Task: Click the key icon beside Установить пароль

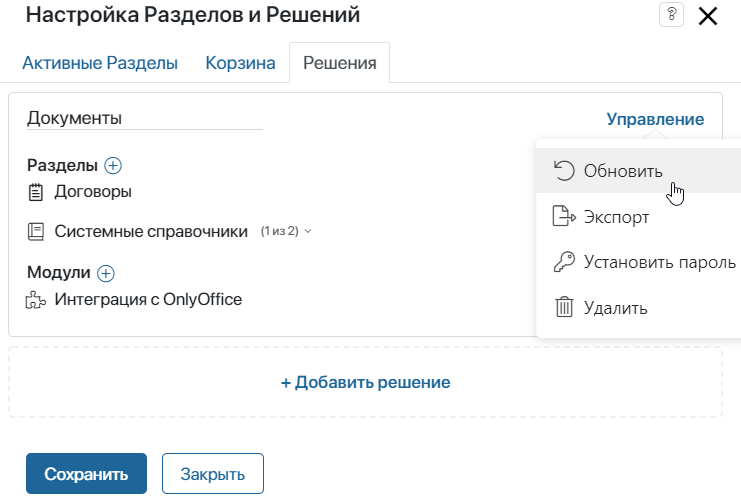Action: (564, 262)
